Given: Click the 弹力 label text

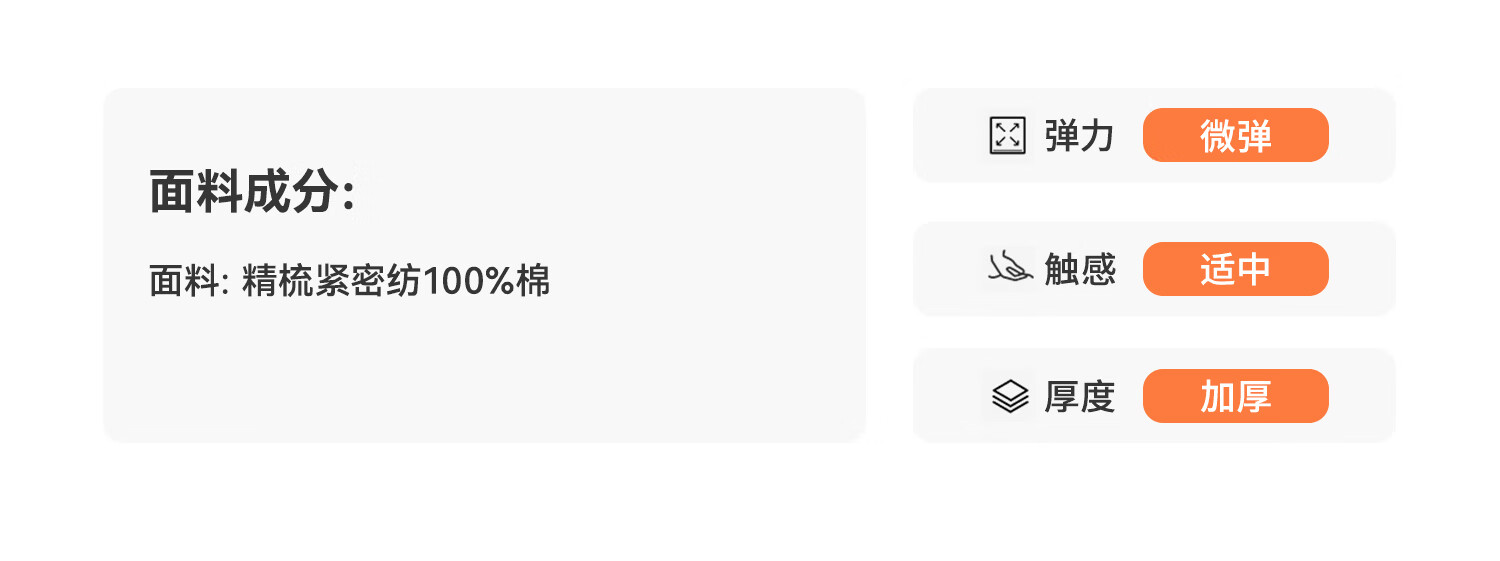Looking at the screenshot, I should (1079, 136).
